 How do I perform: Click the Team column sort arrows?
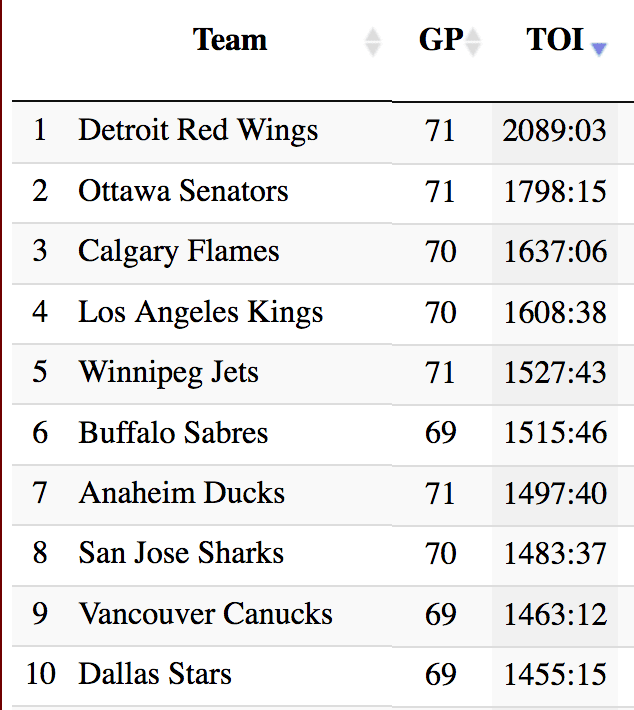(373, 42)
